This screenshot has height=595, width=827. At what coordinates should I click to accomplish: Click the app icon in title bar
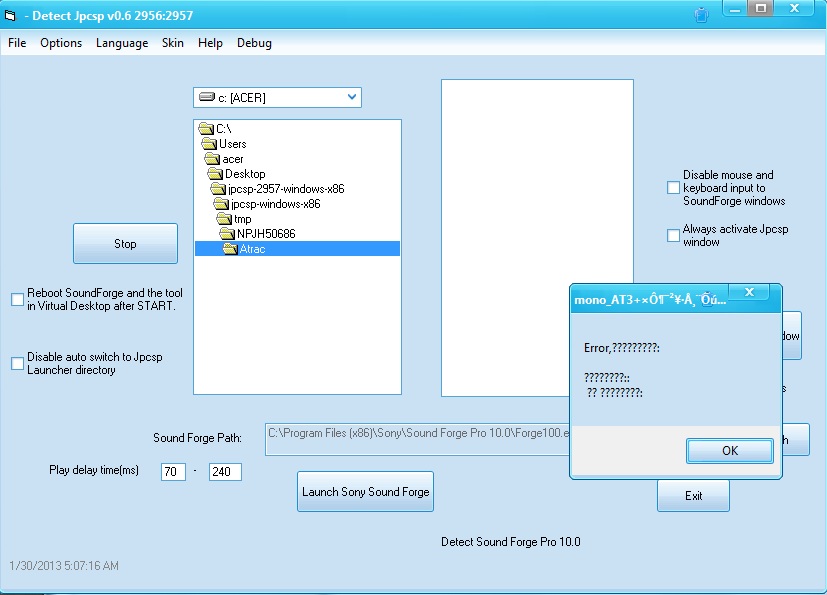click(x=10, y=16)
